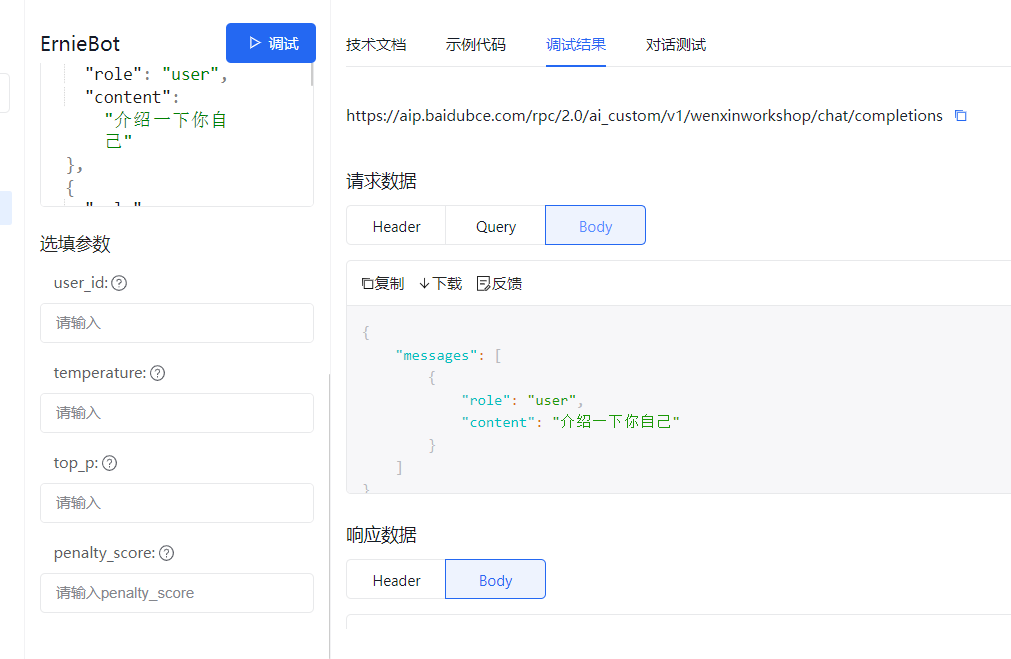The width and height of the screenshot is (1011, 659).
Task: Download the request body with 下载
Action: coord(440,284)
